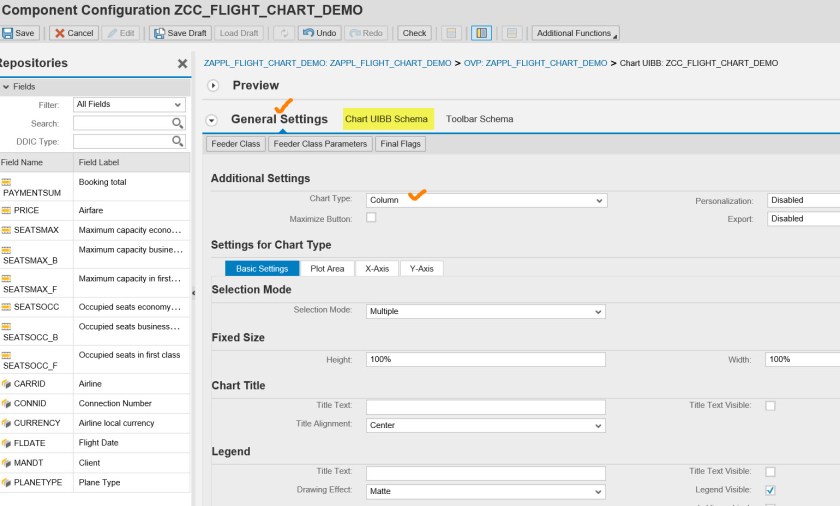Select the Y-Axis tab
The height and width of the screenshot is (506, 840).
pyautogui.click(x=422, y=269)
